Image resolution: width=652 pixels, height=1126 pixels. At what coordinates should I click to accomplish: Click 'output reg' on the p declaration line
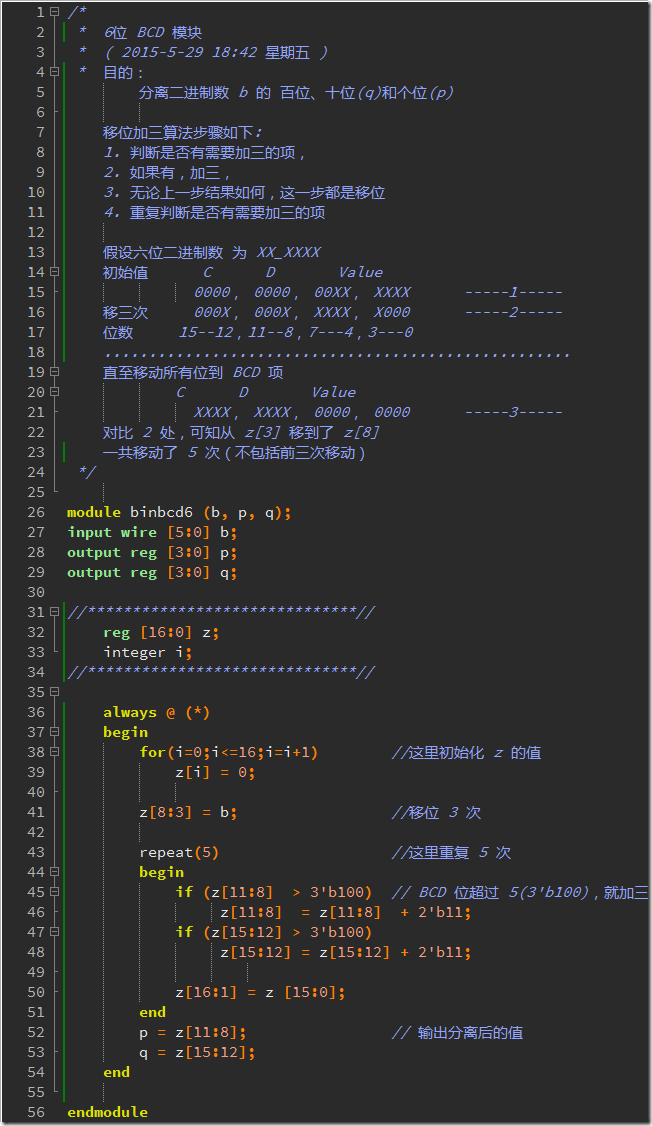coord(112,552)
